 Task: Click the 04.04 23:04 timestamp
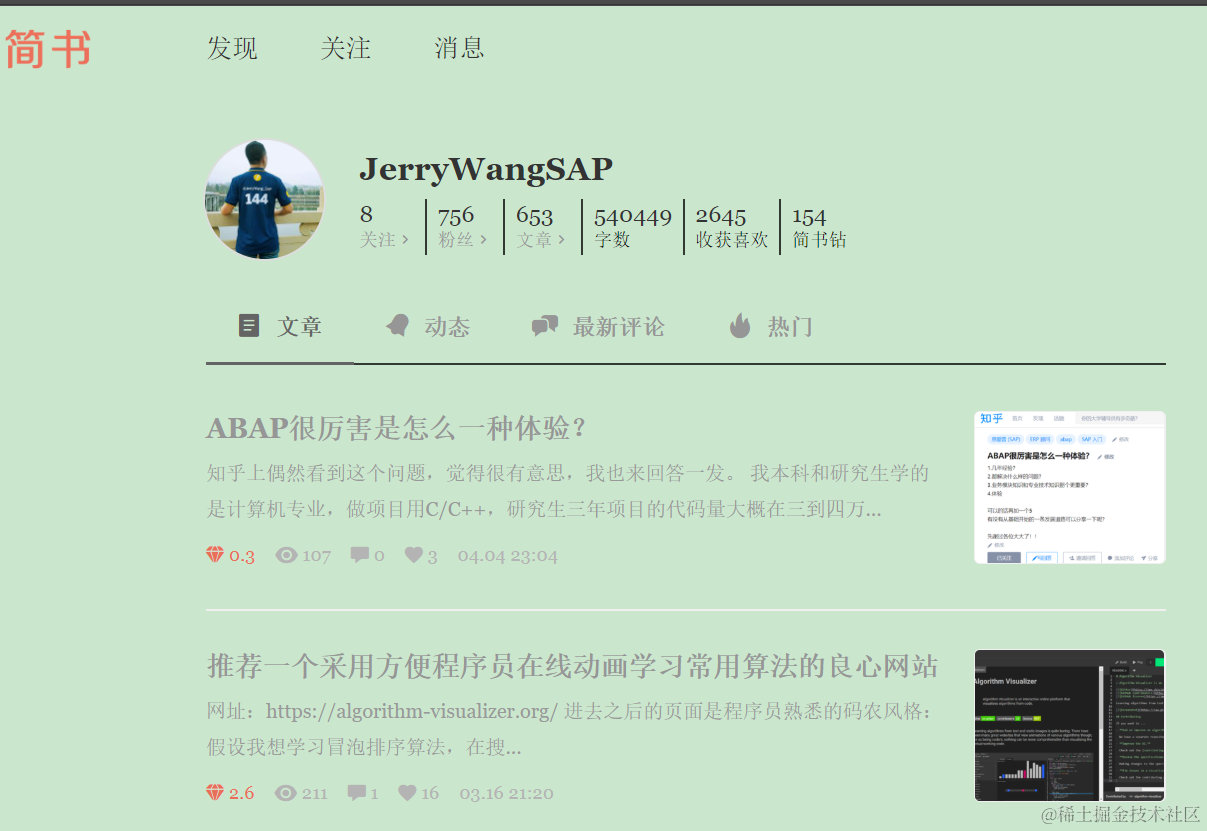point(508,556)
